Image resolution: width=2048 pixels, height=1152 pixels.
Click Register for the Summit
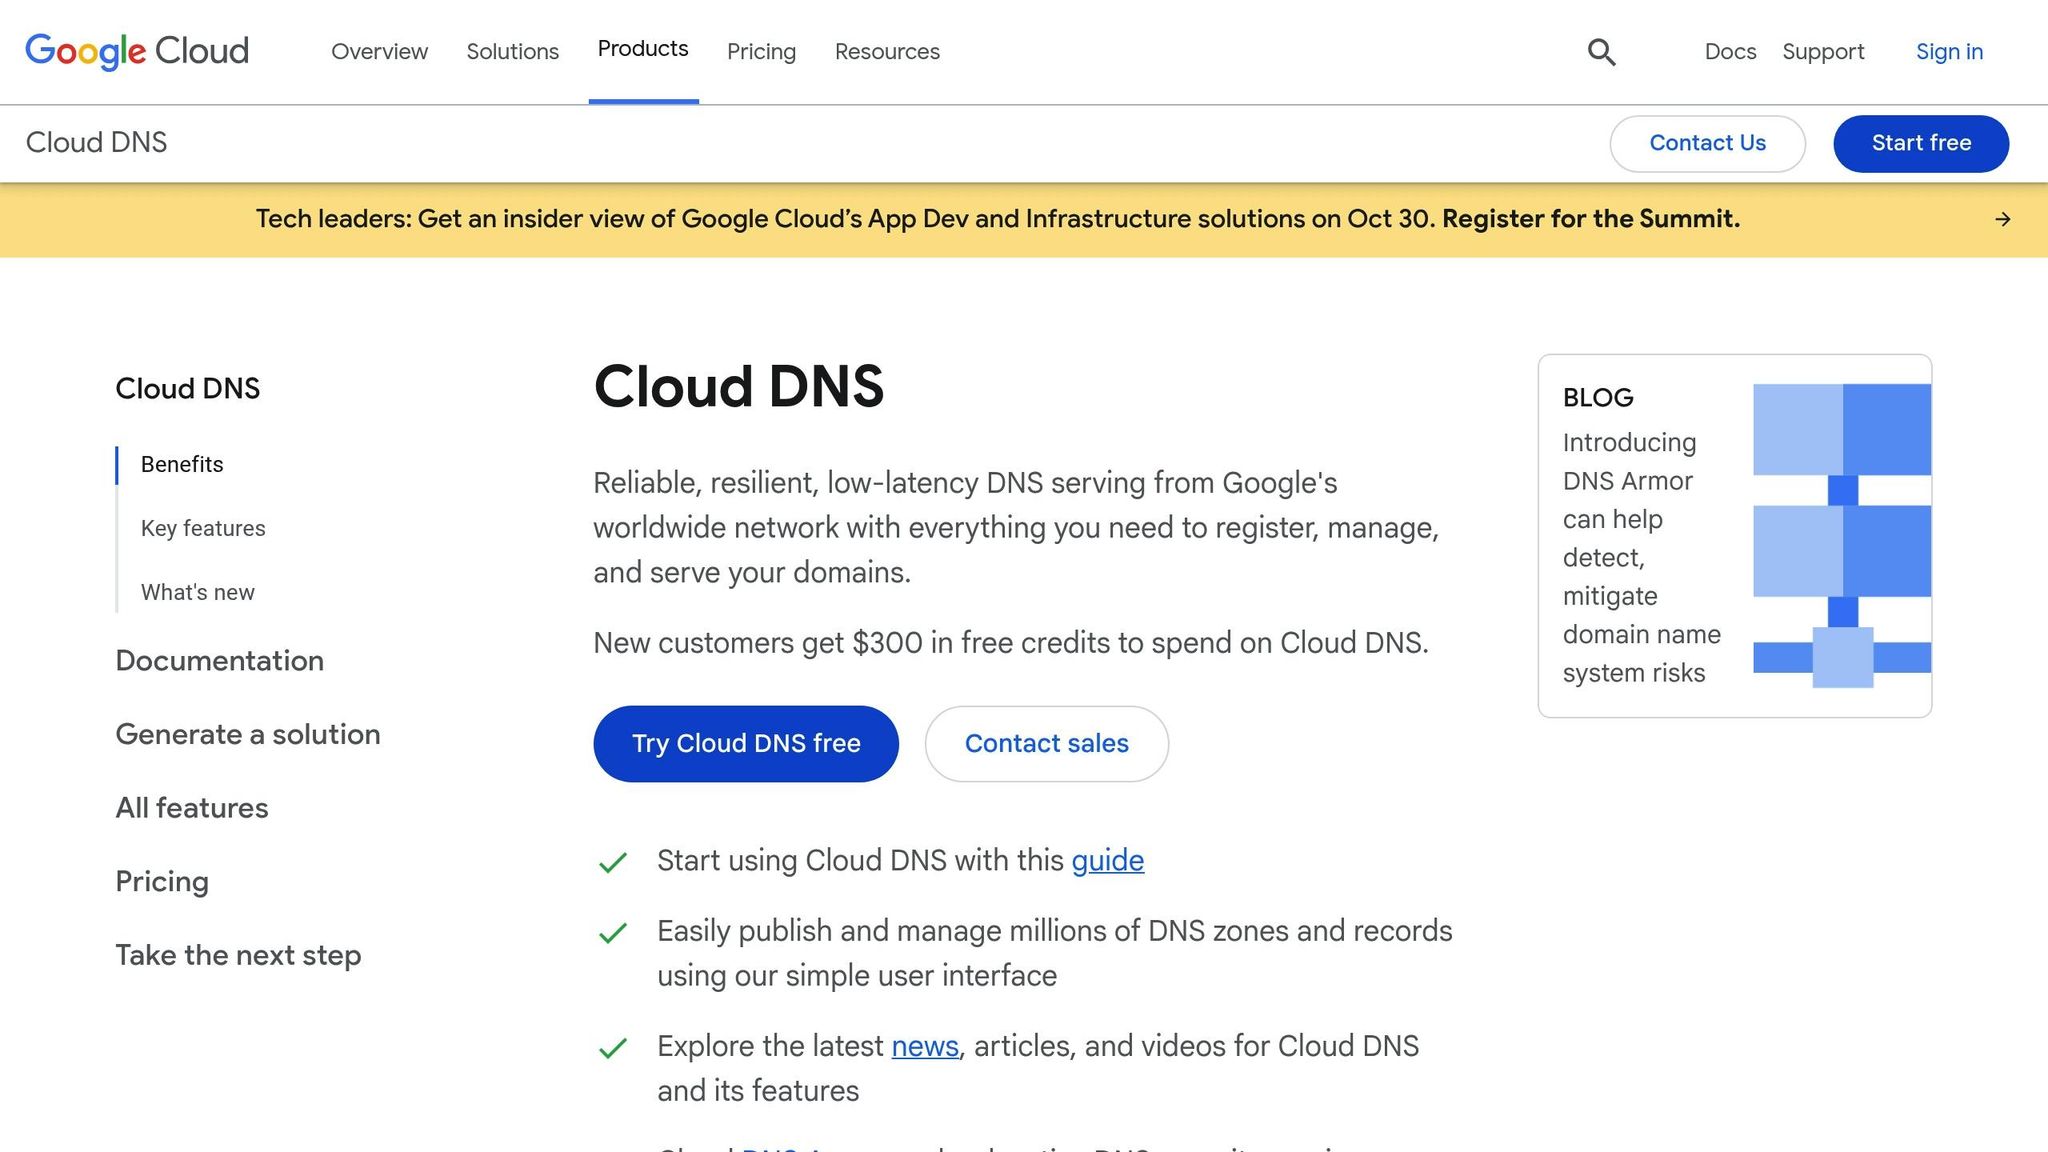pos(1589,218)
